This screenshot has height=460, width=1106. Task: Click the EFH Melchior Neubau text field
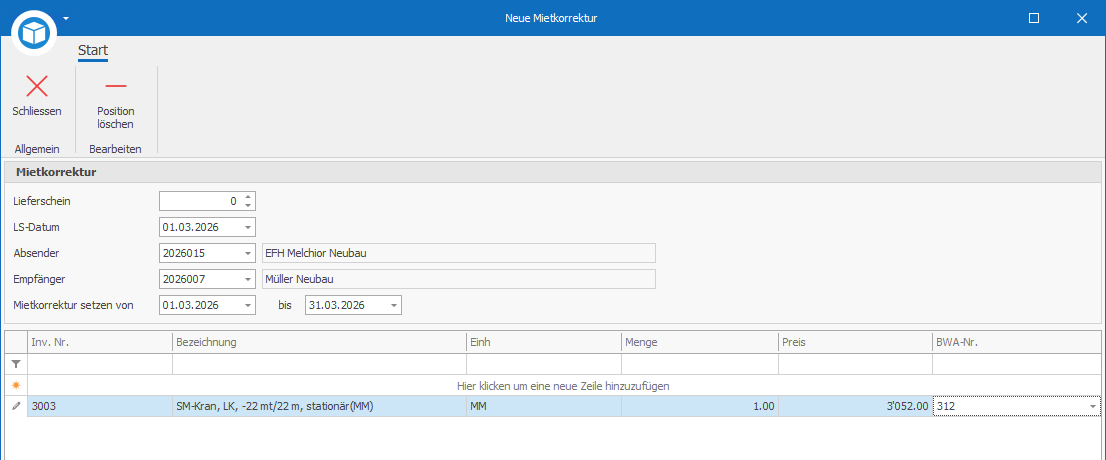pyautogui.click(x=458, y=253)
